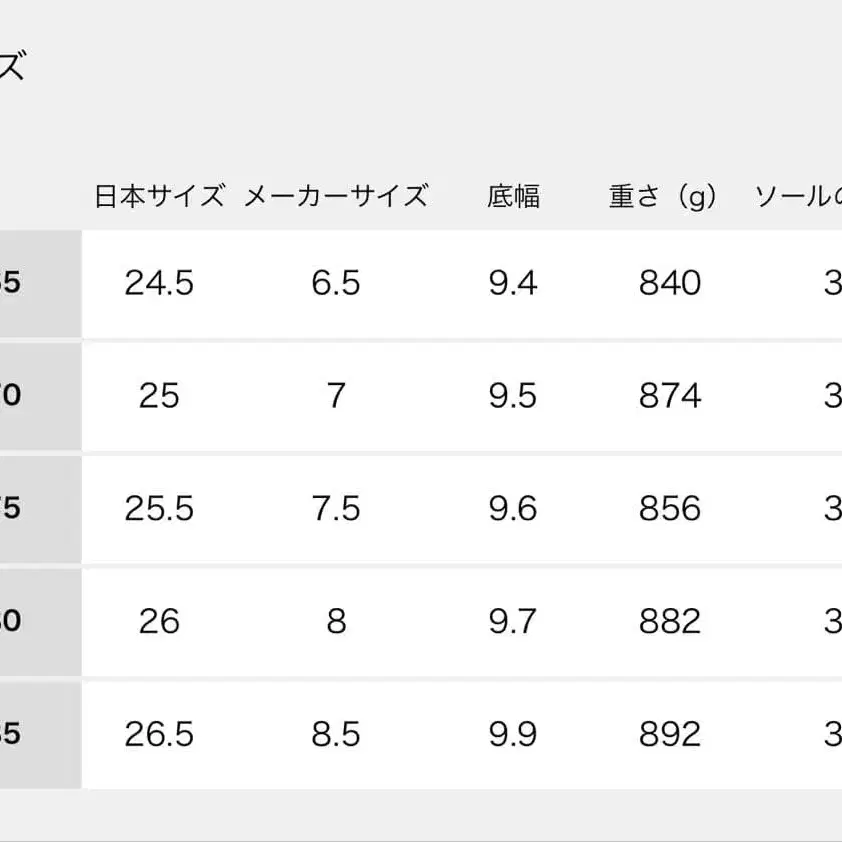Image resolution: width=842 pixels, height=842 pixels.
Task: Click the weight value 840
Action: pos(670,283)
